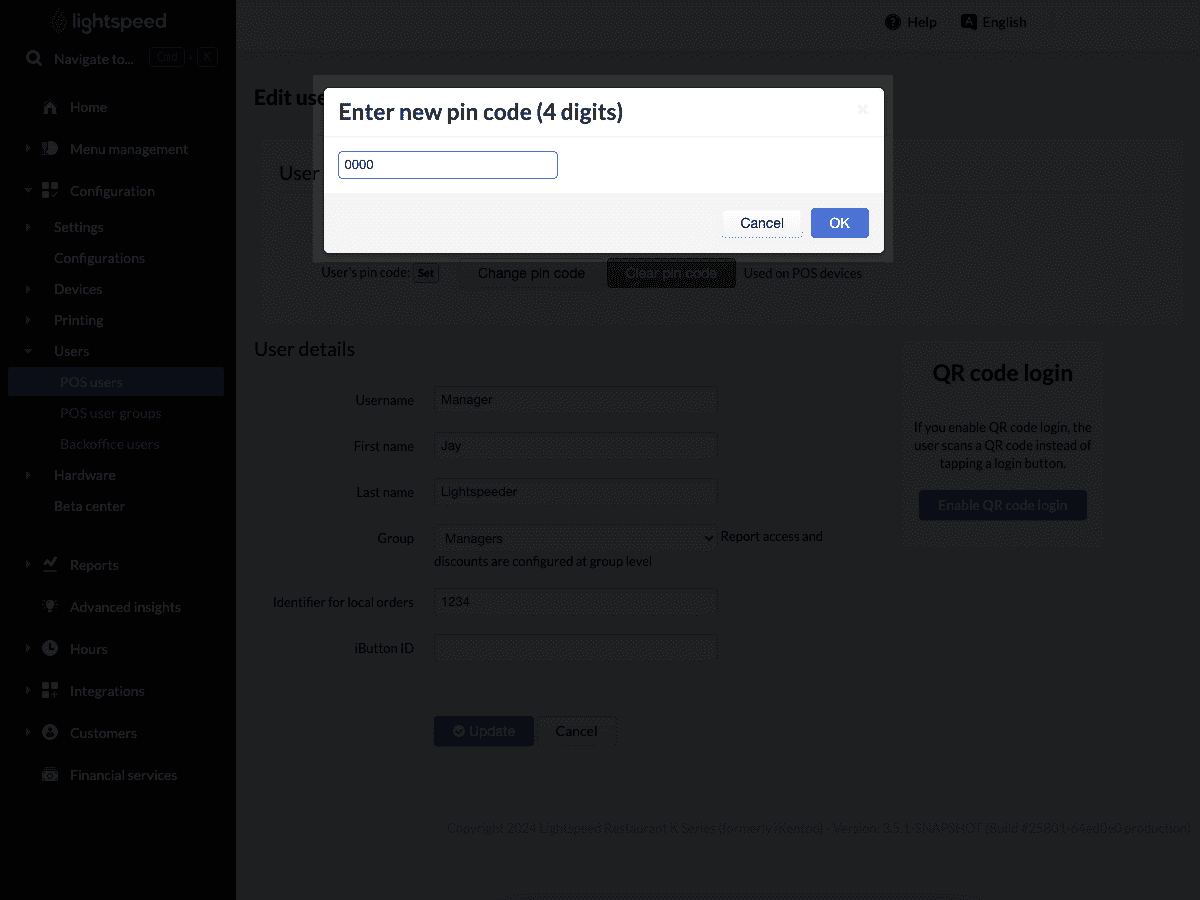Viewport: 1200px width, 900px height.
Task: Expand the Settings submenu arrow
Action: (x=28, y=227)
